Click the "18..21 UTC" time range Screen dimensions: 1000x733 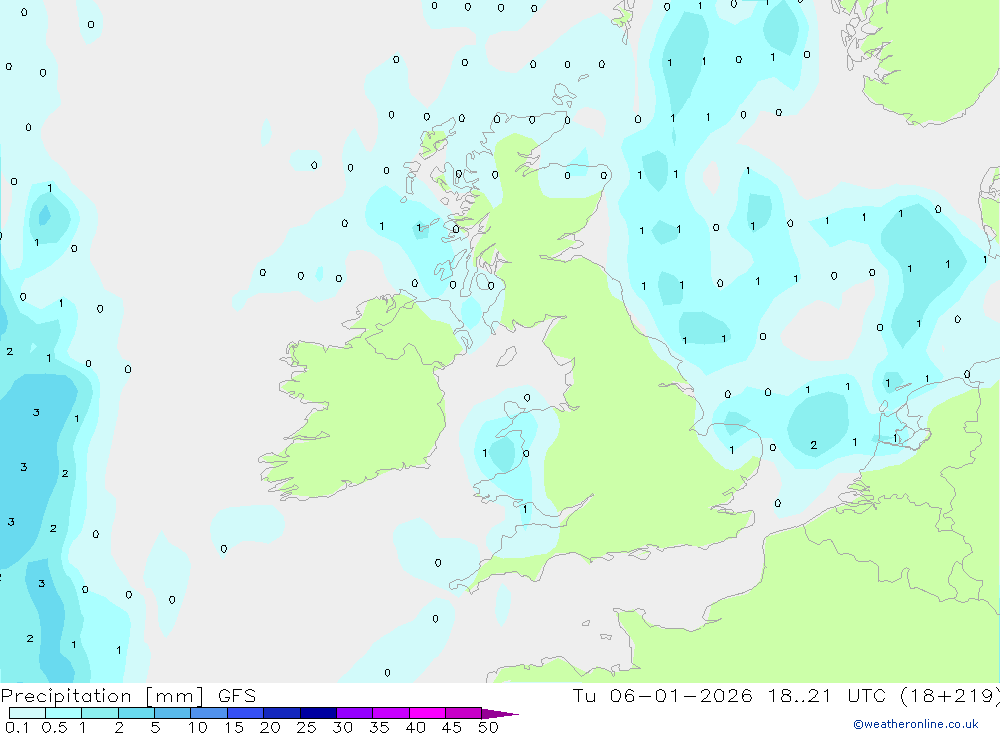827,696
